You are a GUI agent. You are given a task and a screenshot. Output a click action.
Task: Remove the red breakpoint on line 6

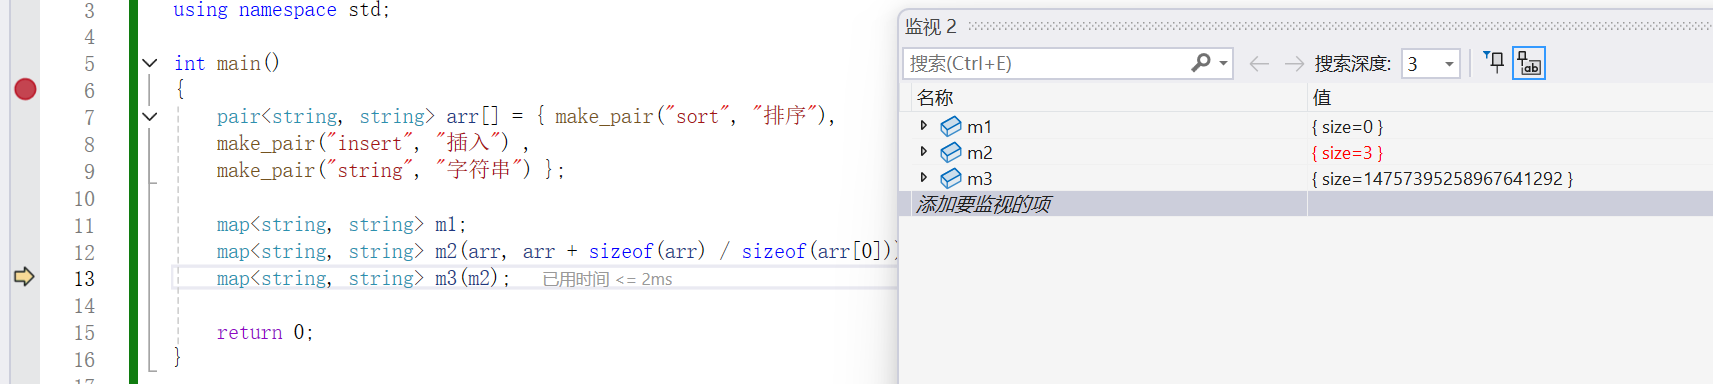click(25, 89)
